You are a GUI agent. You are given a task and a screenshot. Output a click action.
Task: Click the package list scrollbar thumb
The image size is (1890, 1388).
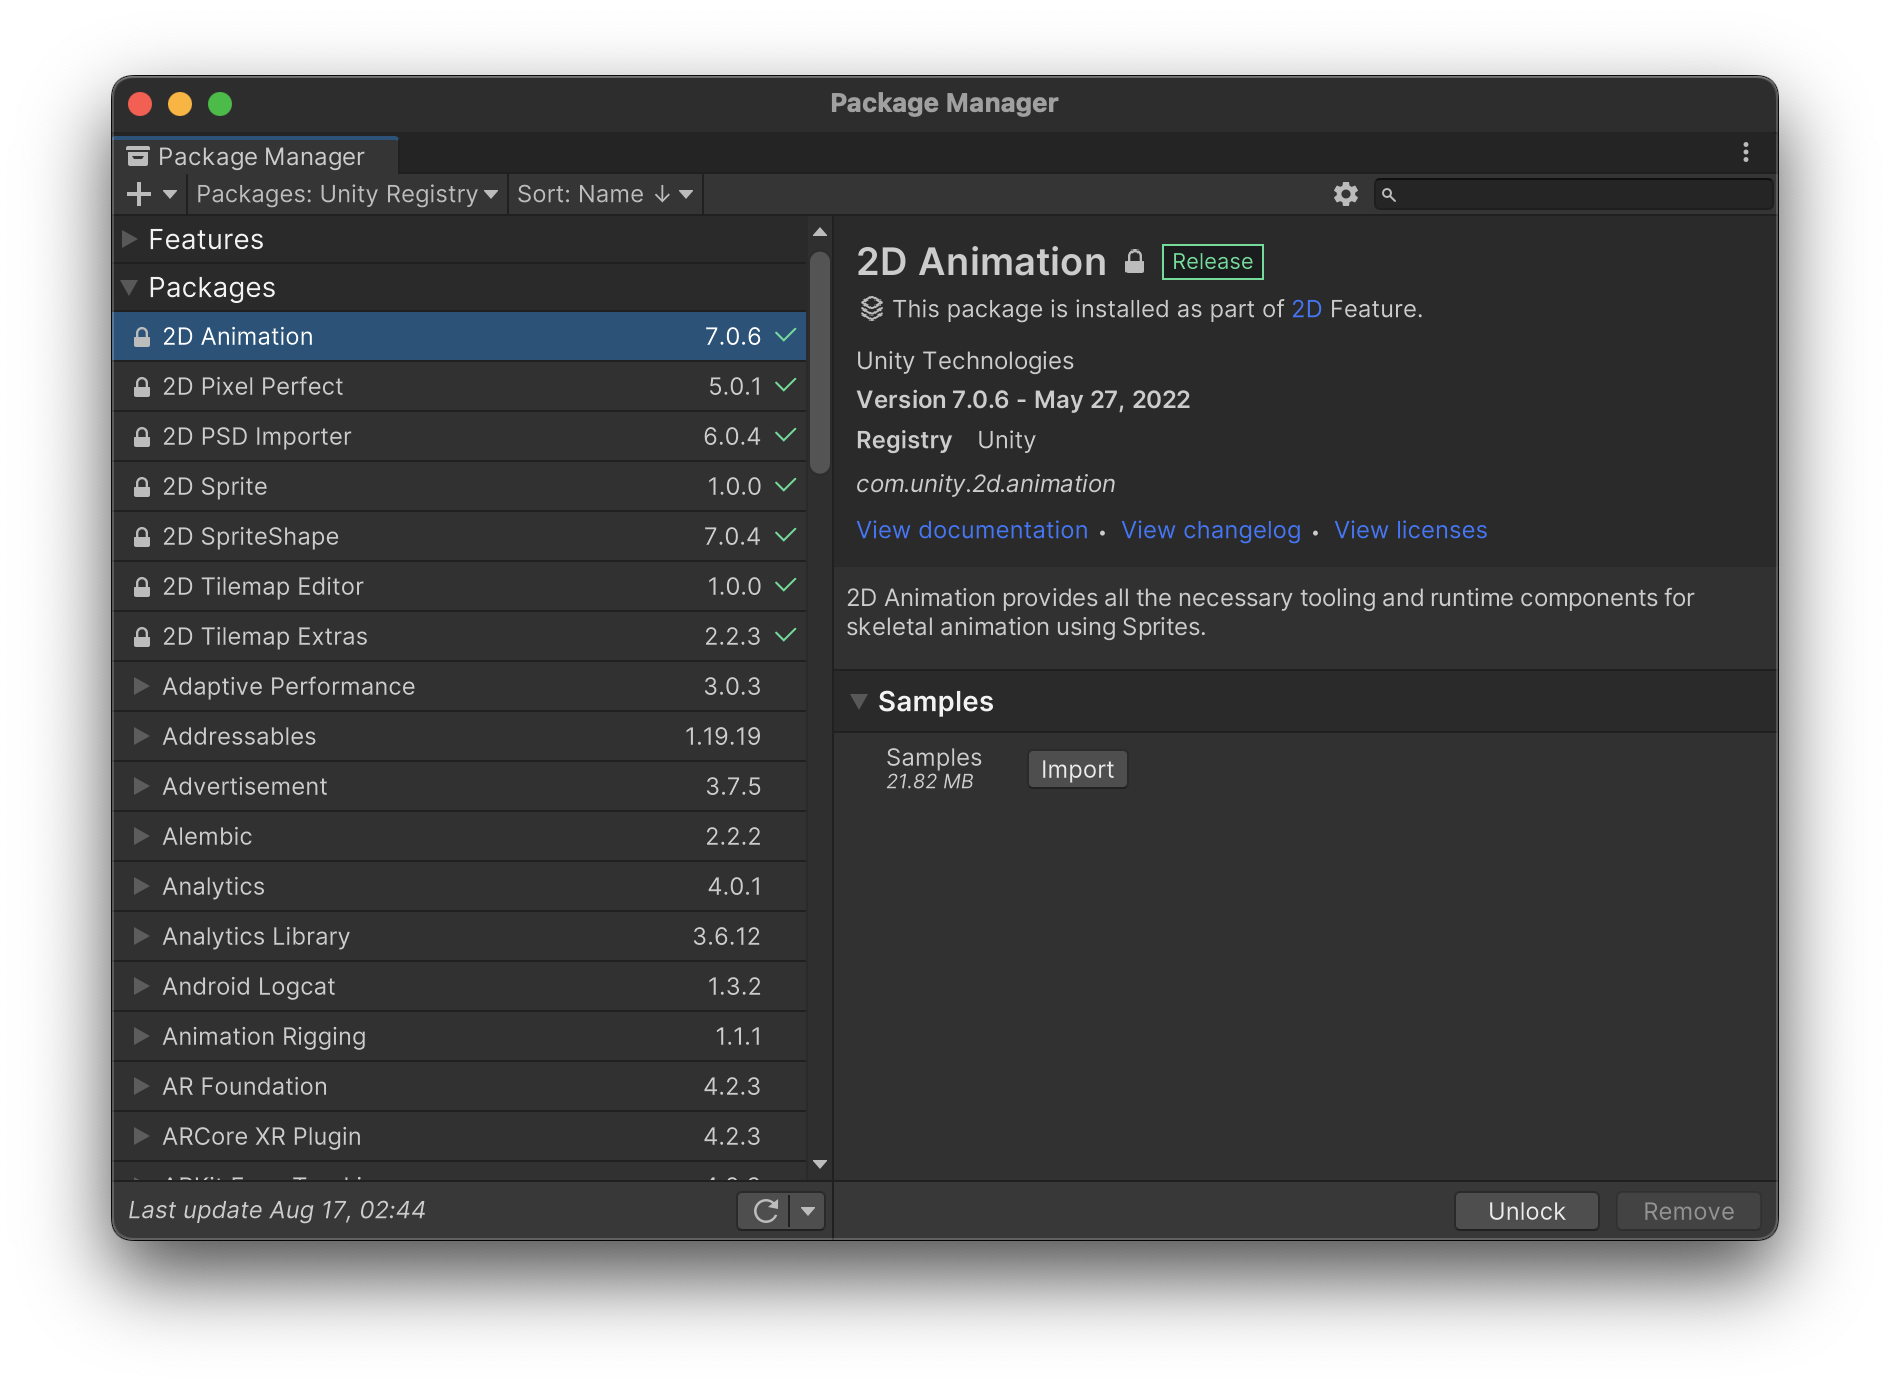(x=820, y=362)
